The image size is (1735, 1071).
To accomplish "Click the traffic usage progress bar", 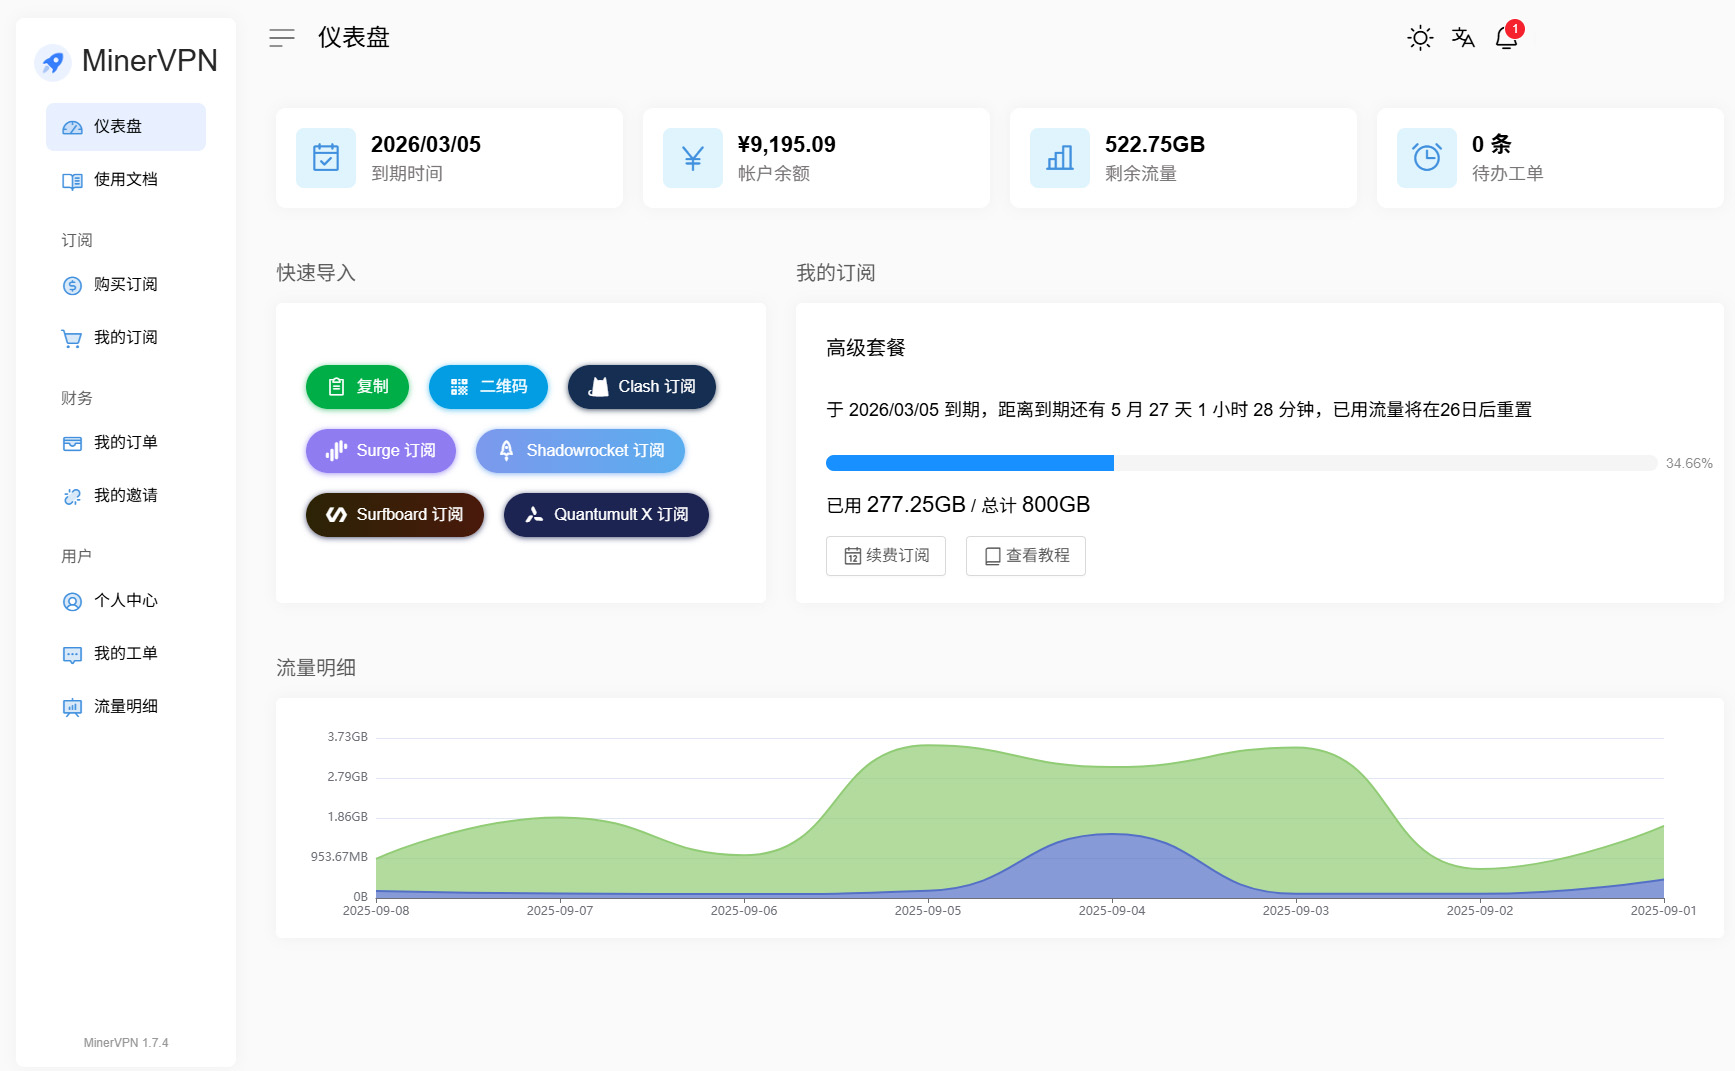I will [1241, 463].
